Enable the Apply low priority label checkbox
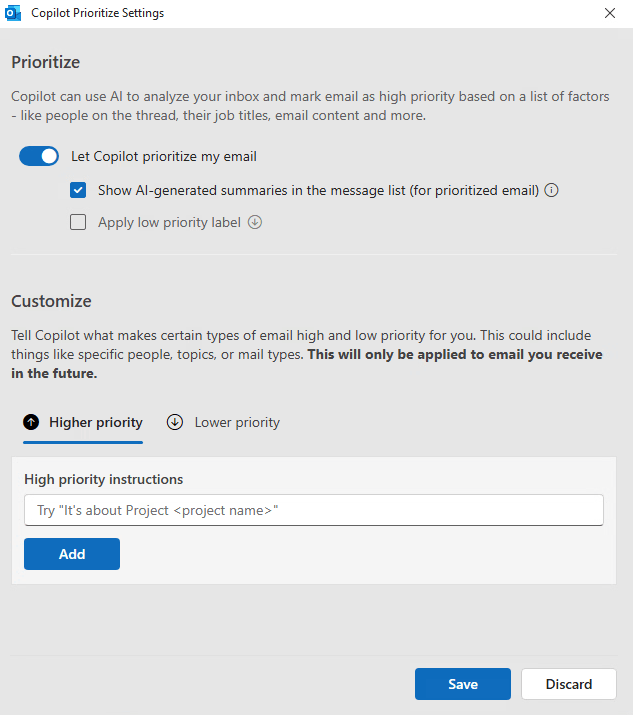Screen dimensions: 633x715 pyautogui.click(x=78, y=223)
